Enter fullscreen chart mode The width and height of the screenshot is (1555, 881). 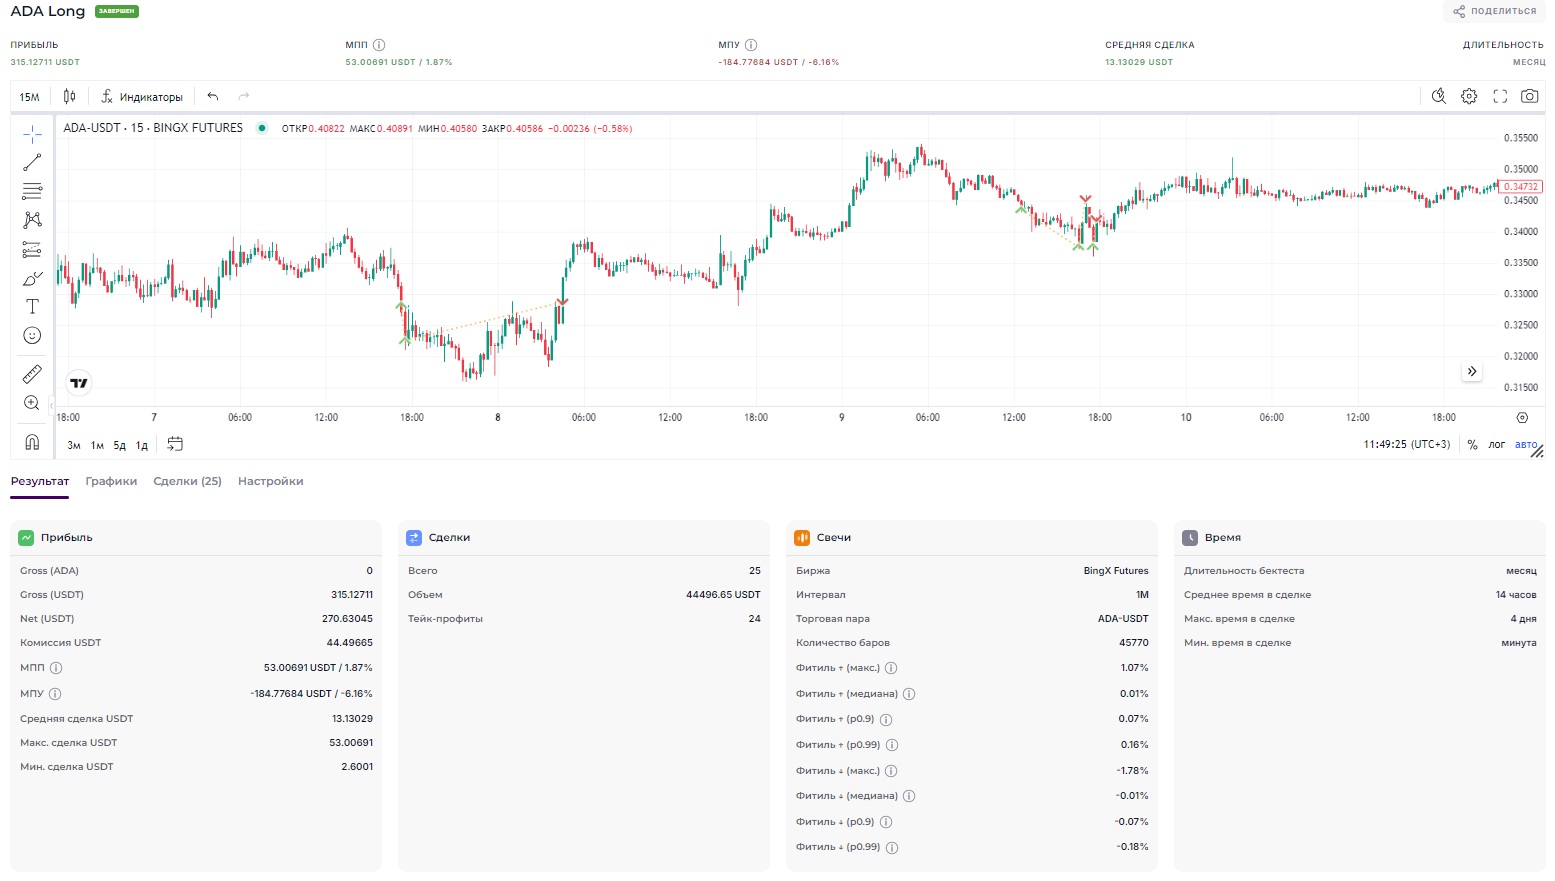(1500, 97)
